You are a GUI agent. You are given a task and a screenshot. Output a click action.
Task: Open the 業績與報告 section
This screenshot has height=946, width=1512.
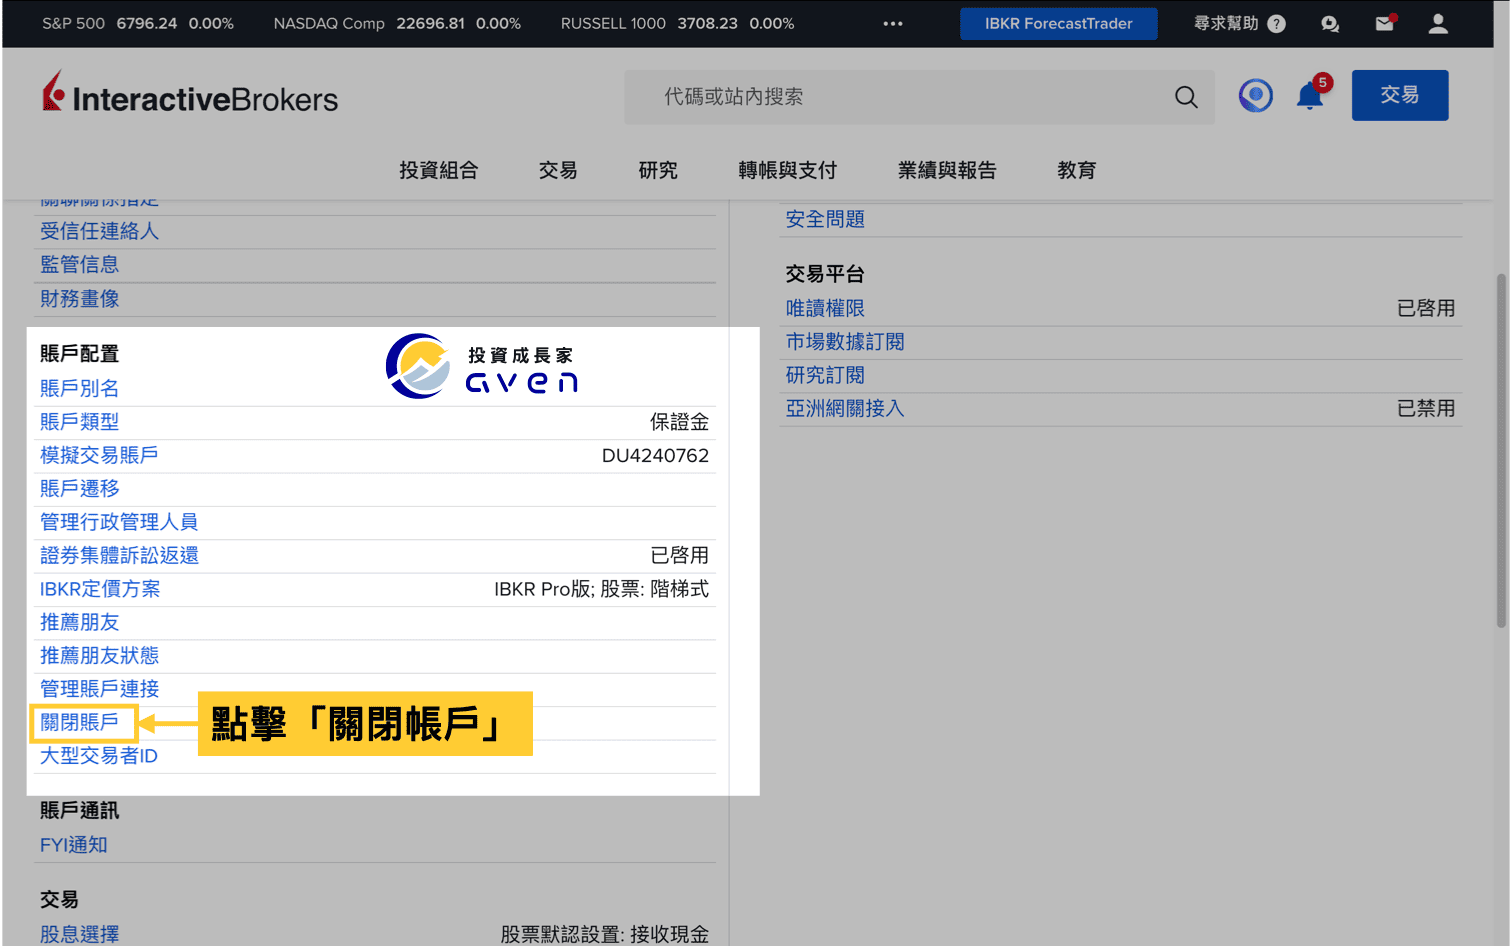click(946, 170)
